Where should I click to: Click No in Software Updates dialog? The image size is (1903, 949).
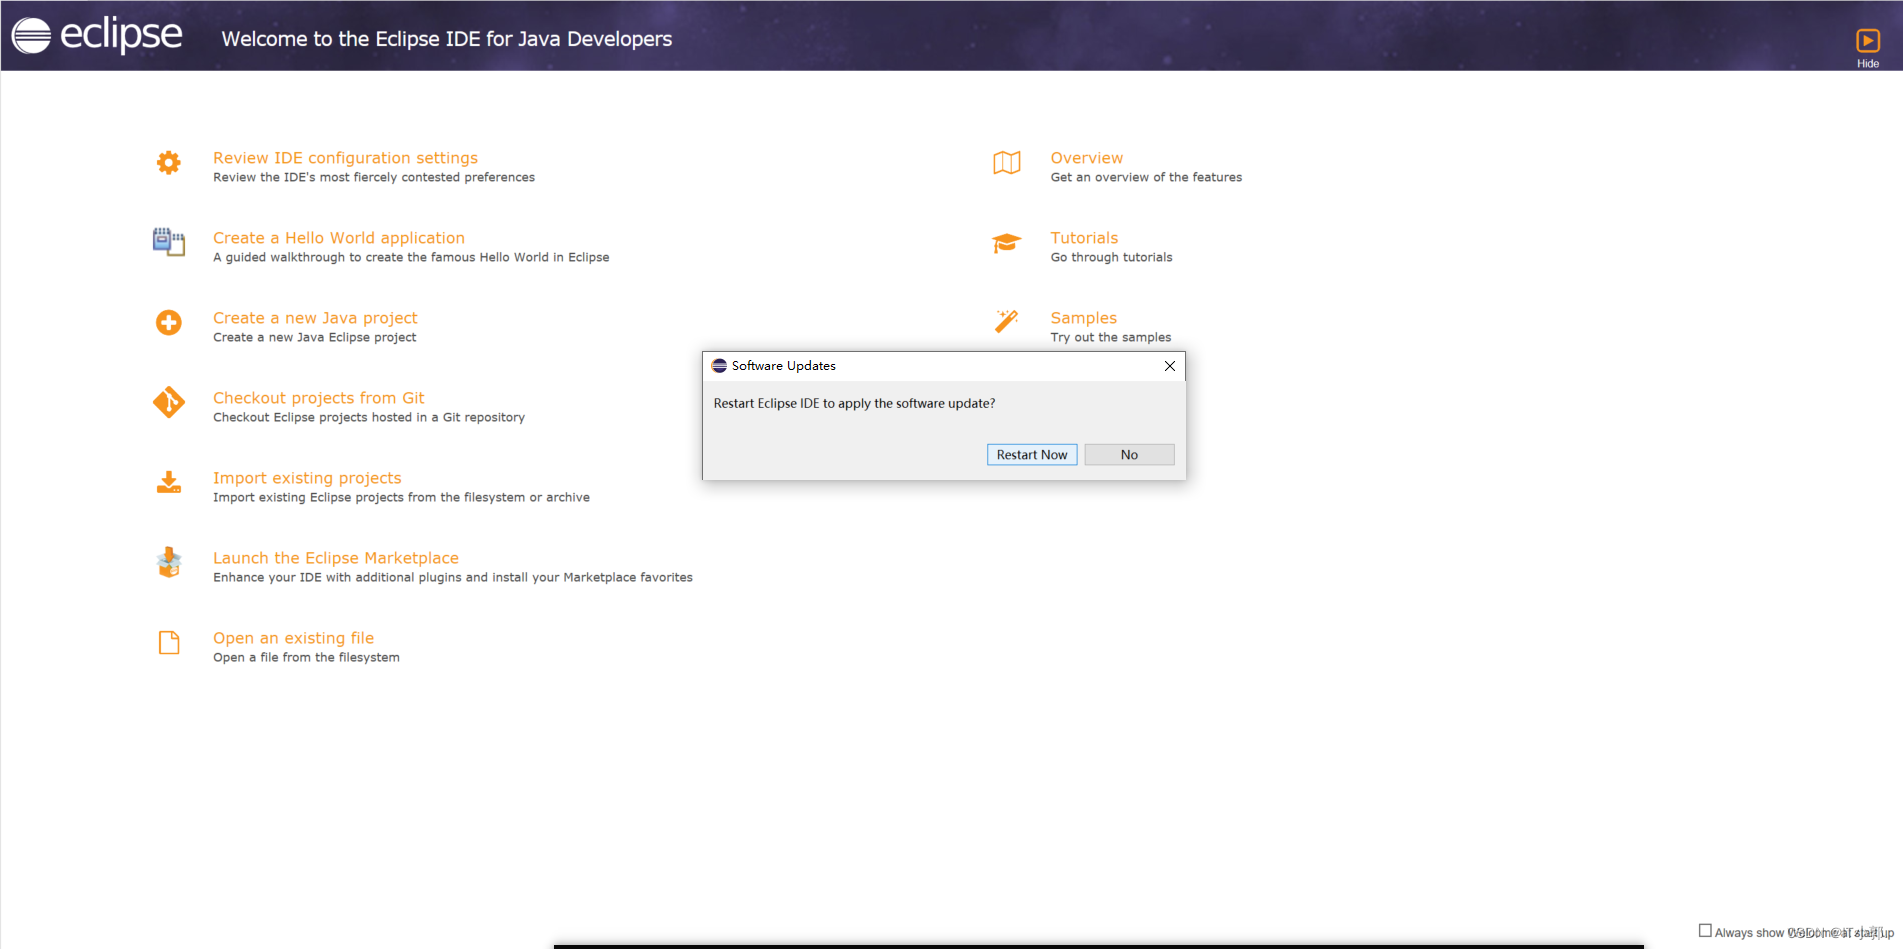click(1129, 455)
